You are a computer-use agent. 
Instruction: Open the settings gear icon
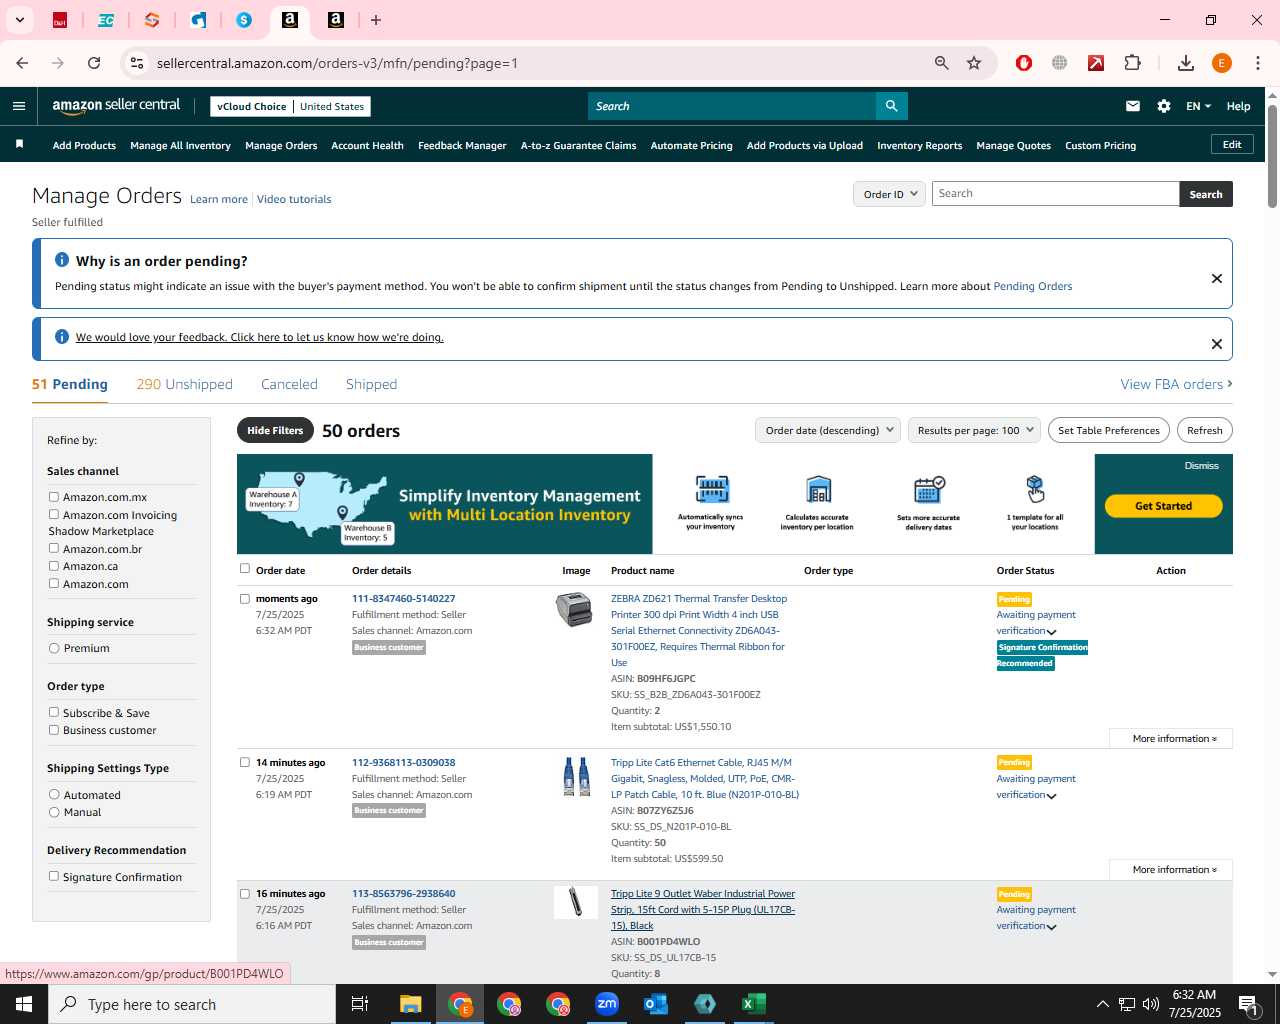[x=1164, y=106]
